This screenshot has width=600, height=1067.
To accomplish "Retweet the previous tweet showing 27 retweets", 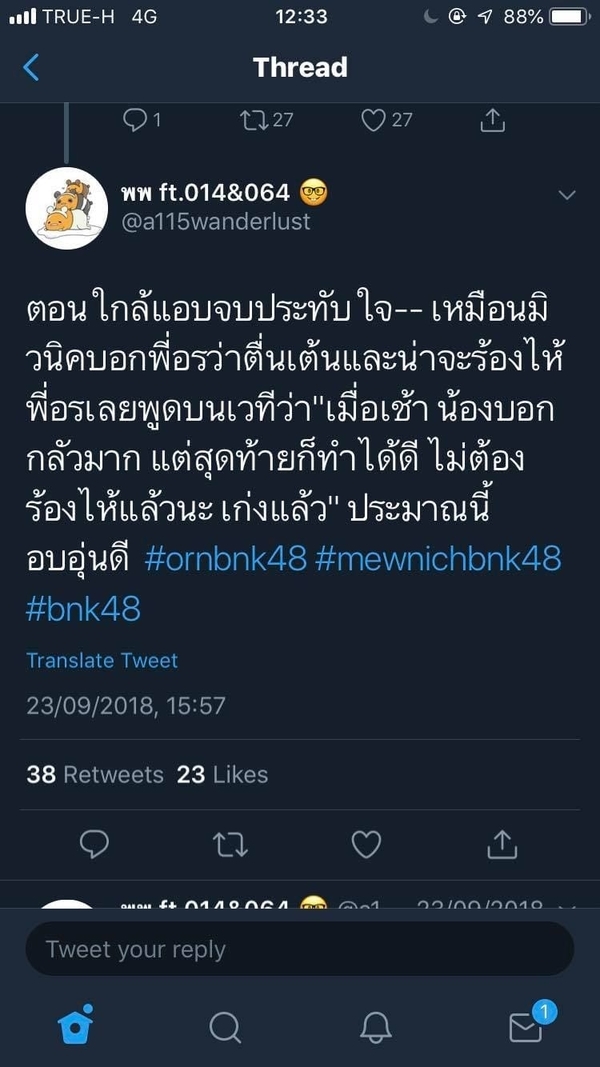I will tap(266, 120).
